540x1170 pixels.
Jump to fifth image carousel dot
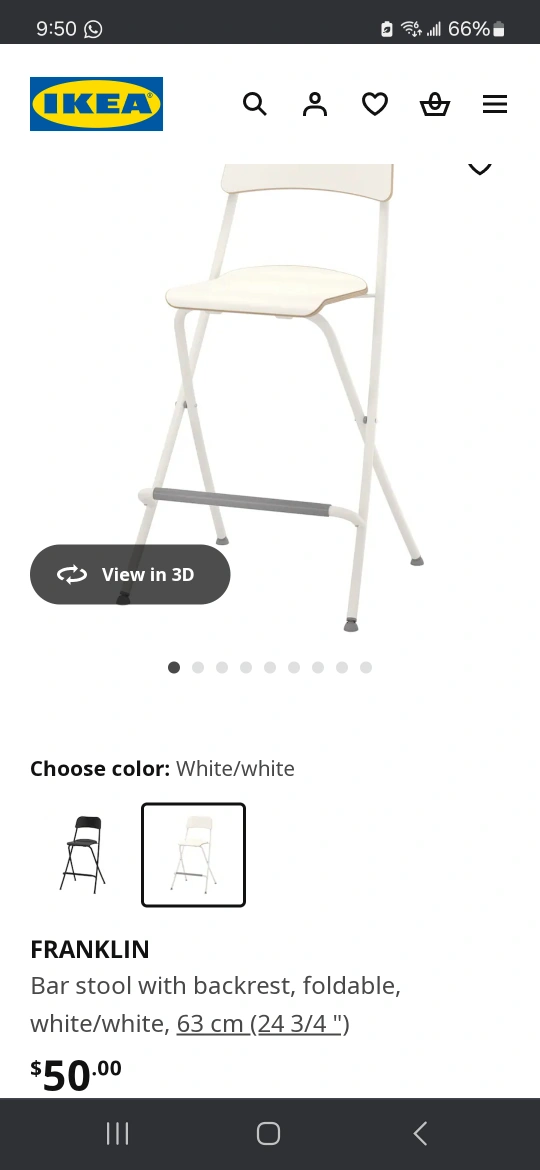click(270, 667)
